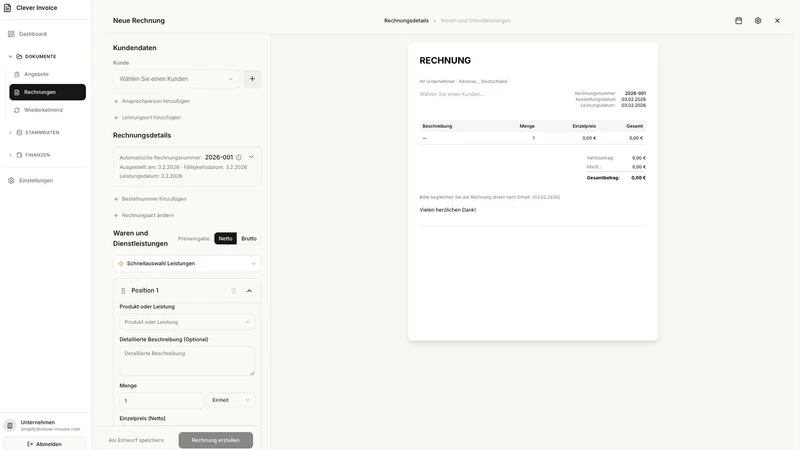Click Rechnung erstellen button

coord(216,440)
